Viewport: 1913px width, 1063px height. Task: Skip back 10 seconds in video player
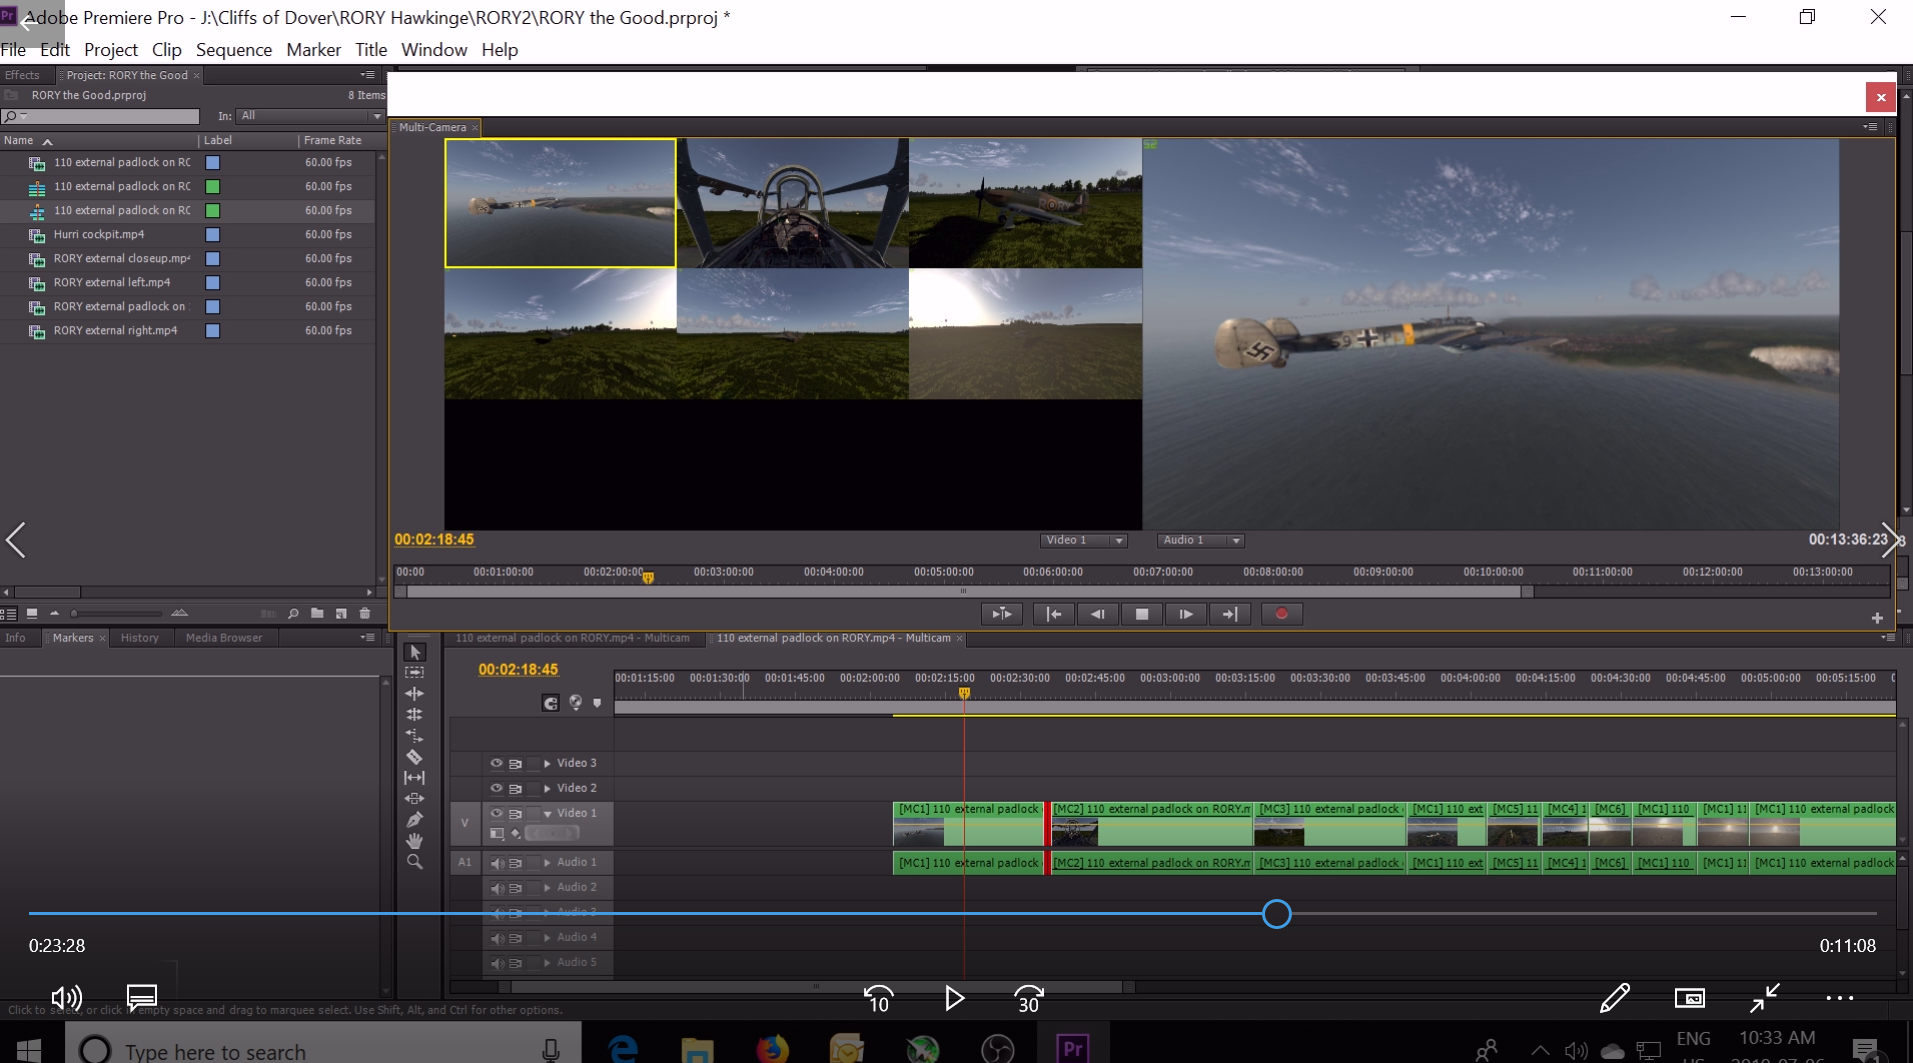tap(879, 998)
